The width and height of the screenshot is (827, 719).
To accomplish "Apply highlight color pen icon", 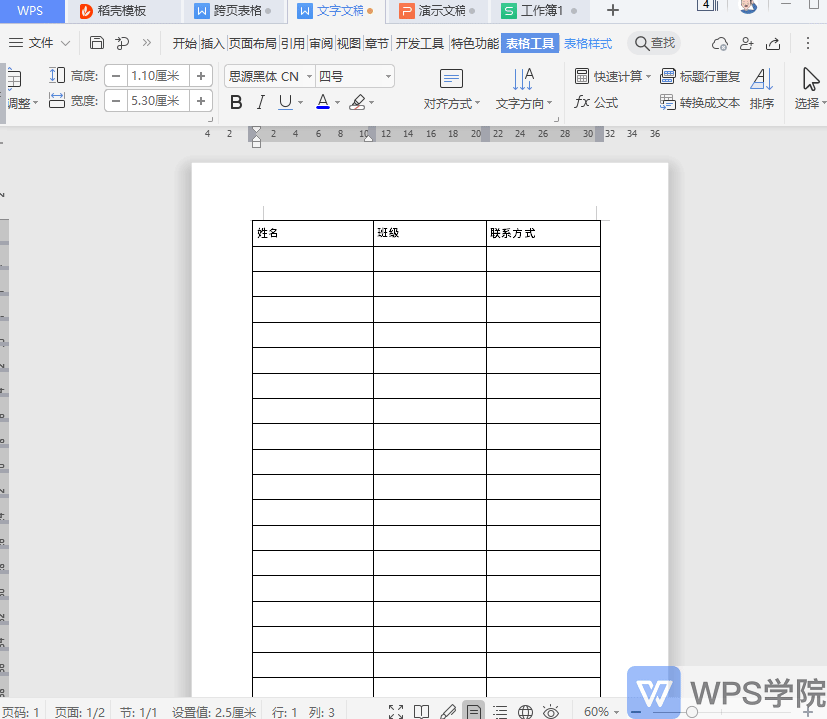I will coord(358,102).
